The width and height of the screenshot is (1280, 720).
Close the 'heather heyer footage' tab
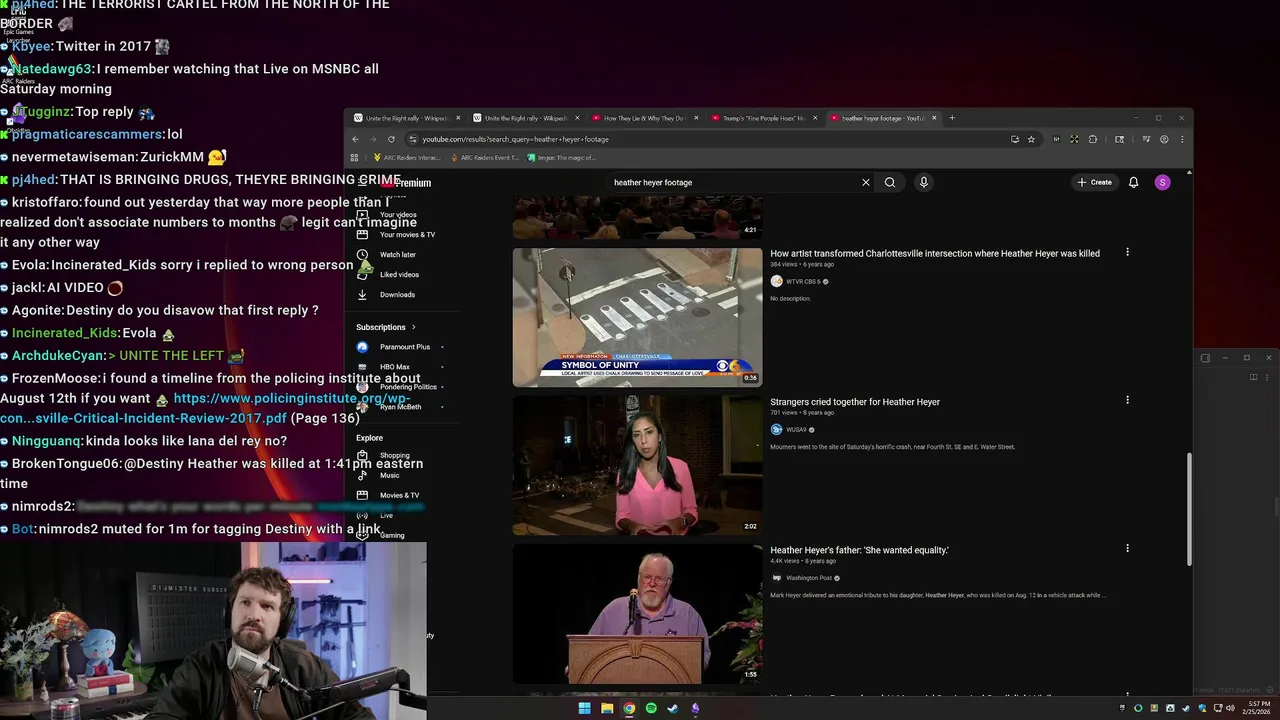934,118
